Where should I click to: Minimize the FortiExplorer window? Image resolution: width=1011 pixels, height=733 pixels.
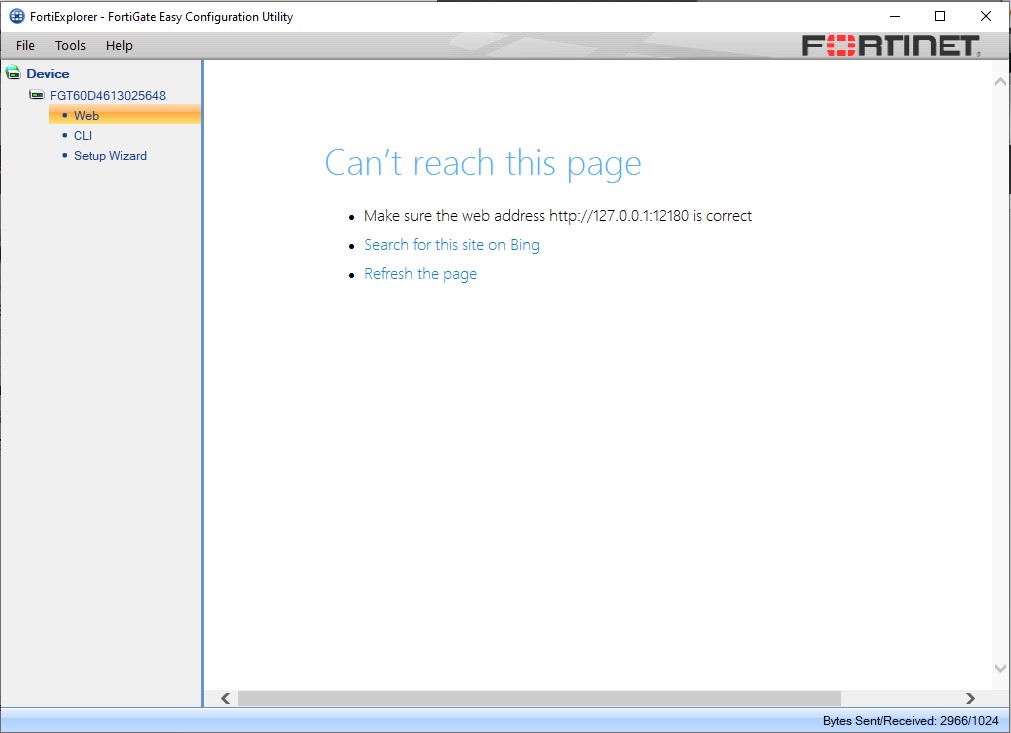point(895,16)
